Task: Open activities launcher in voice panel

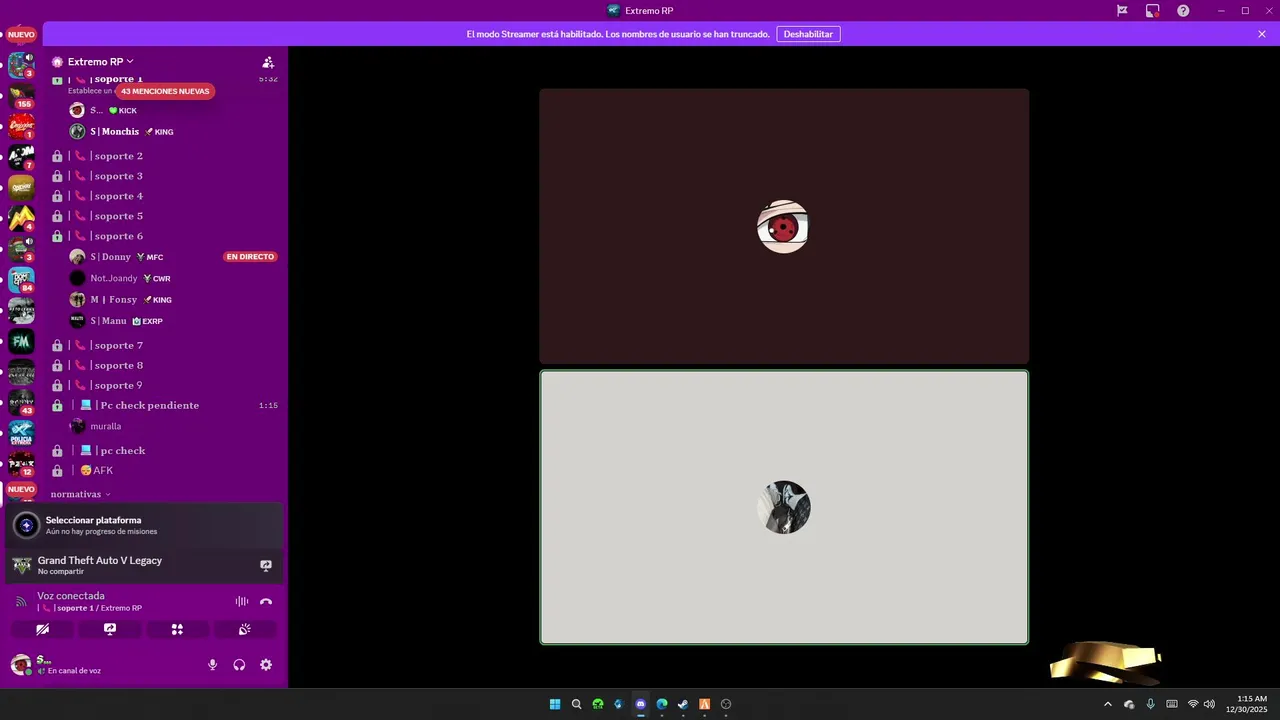Action: coord(177,629)
